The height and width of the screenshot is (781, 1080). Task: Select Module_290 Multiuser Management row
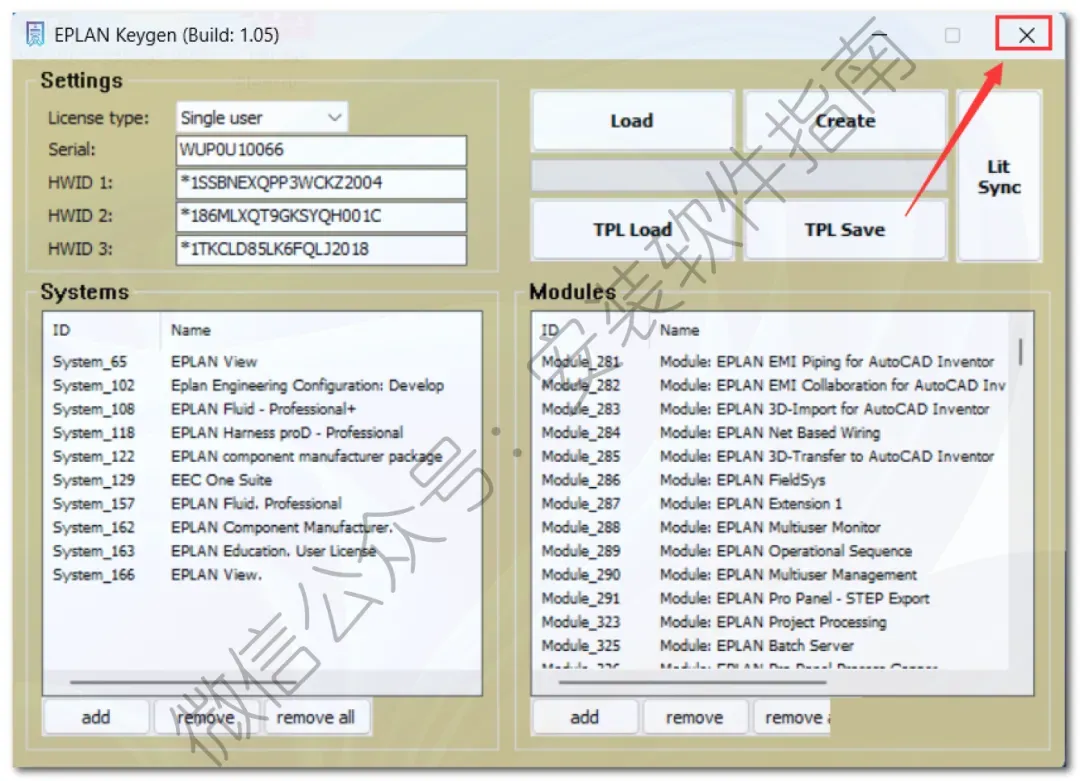(771, 574)
